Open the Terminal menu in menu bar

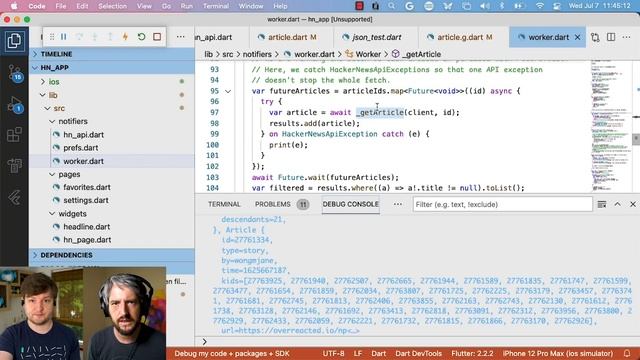click(x=216, y=6)
